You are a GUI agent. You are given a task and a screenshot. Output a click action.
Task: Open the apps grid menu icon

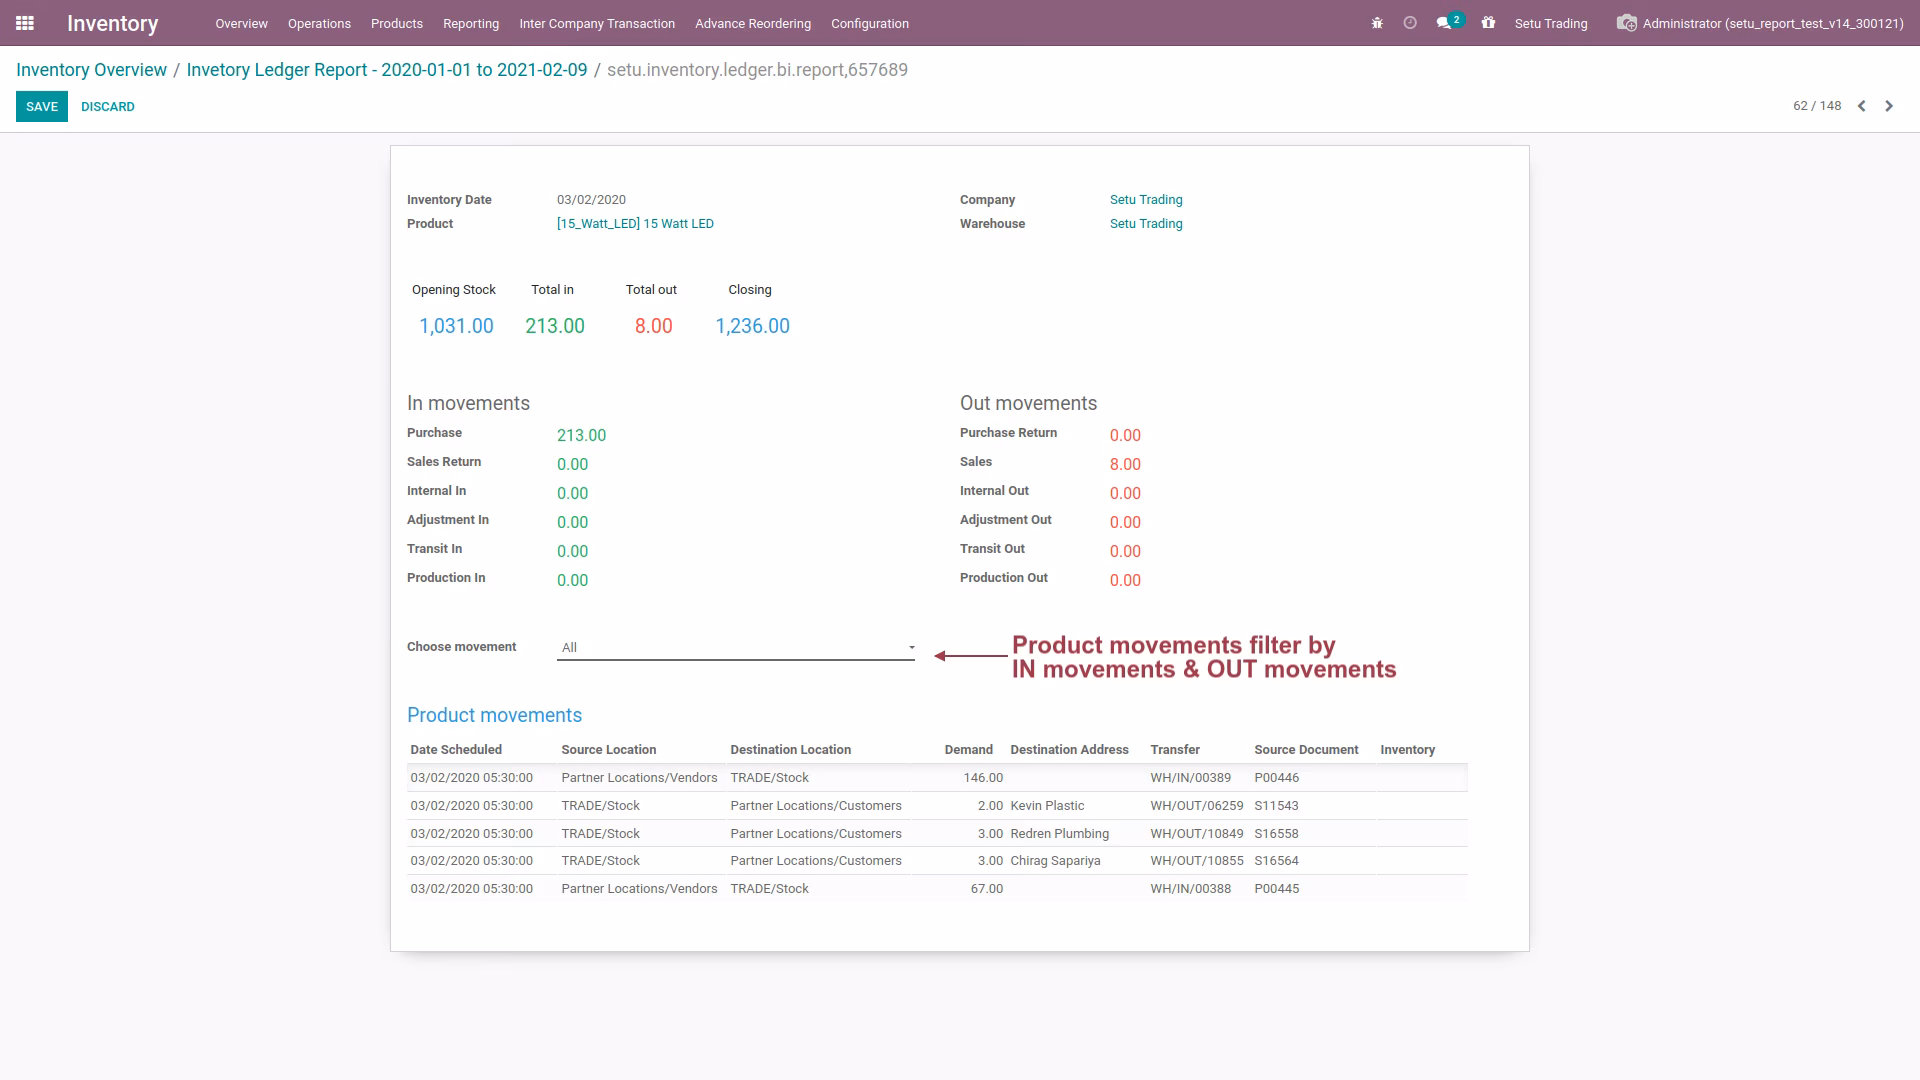click(x=25, y=23)
